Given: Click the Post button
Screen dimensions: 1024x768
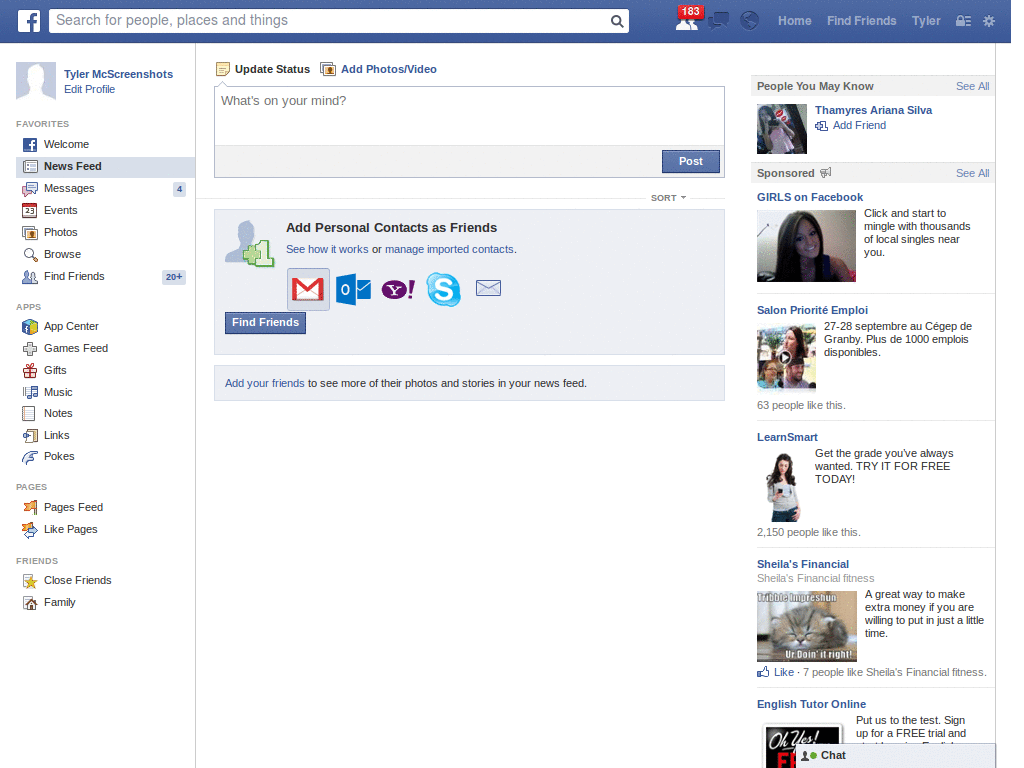Looking at the screenshot, I should (691, 161).
